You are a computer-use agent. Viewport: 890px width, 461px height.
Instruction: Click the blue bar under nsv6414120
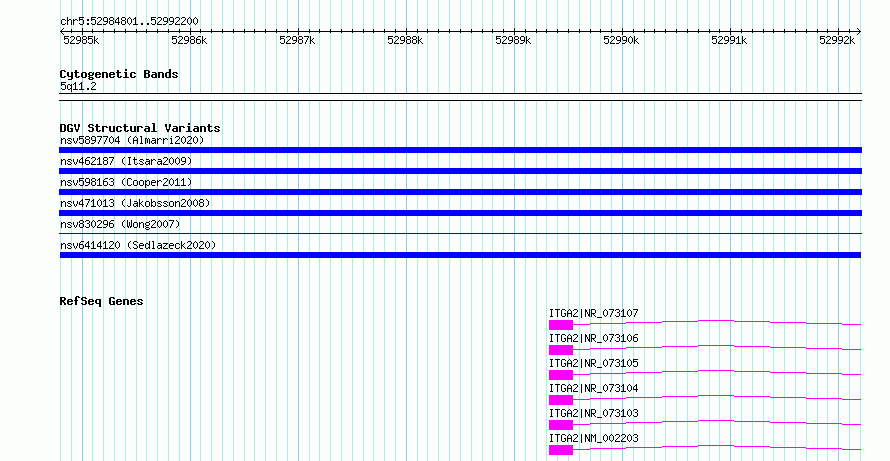click(460, 255)
